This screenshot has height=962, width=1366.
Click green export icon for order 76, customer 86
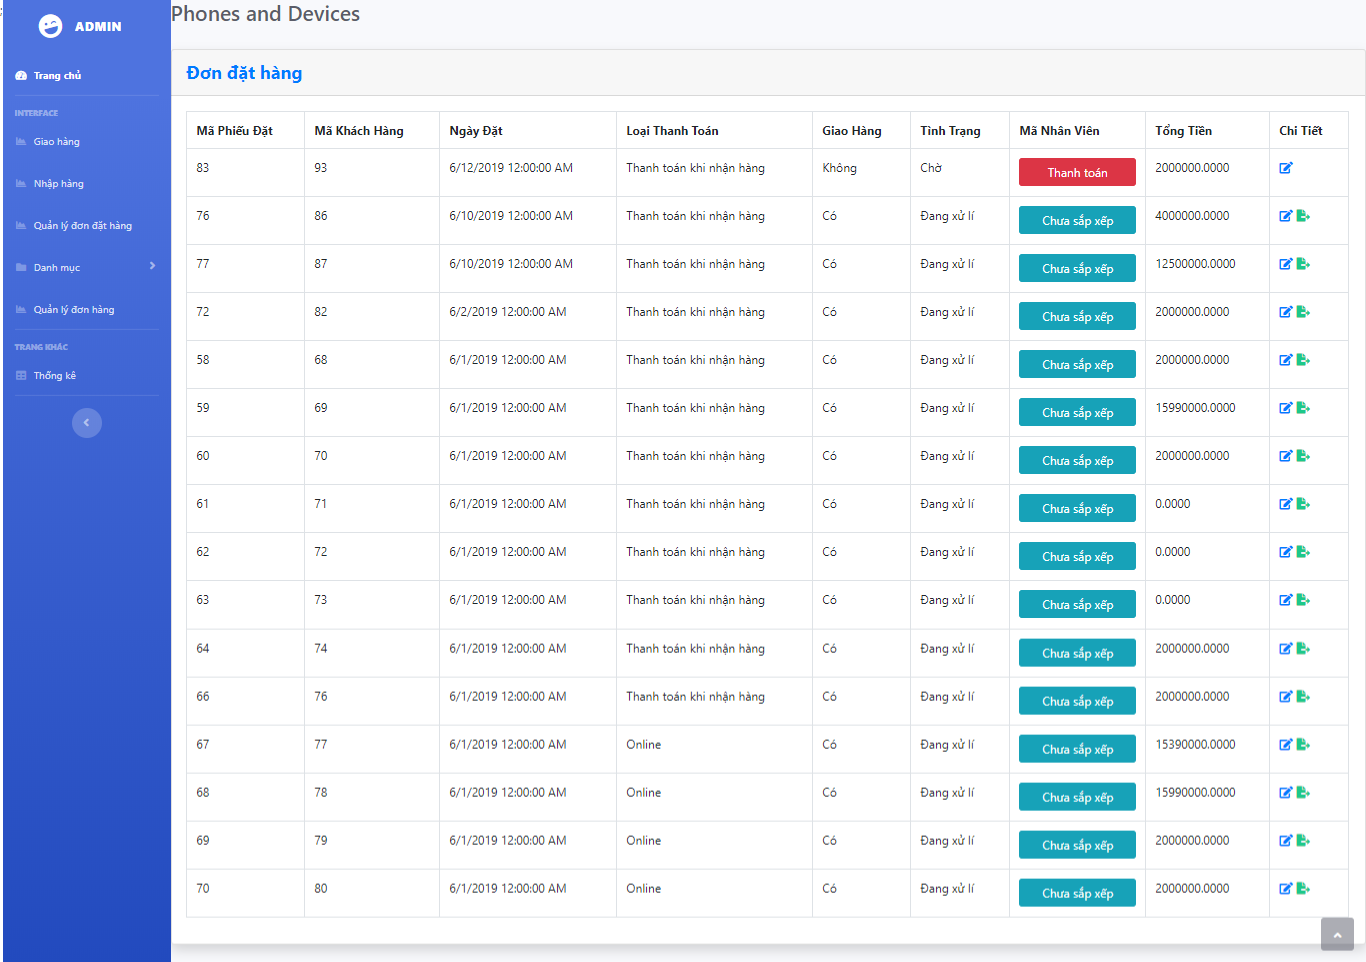pyautogui.click(x=1303, y=216)
